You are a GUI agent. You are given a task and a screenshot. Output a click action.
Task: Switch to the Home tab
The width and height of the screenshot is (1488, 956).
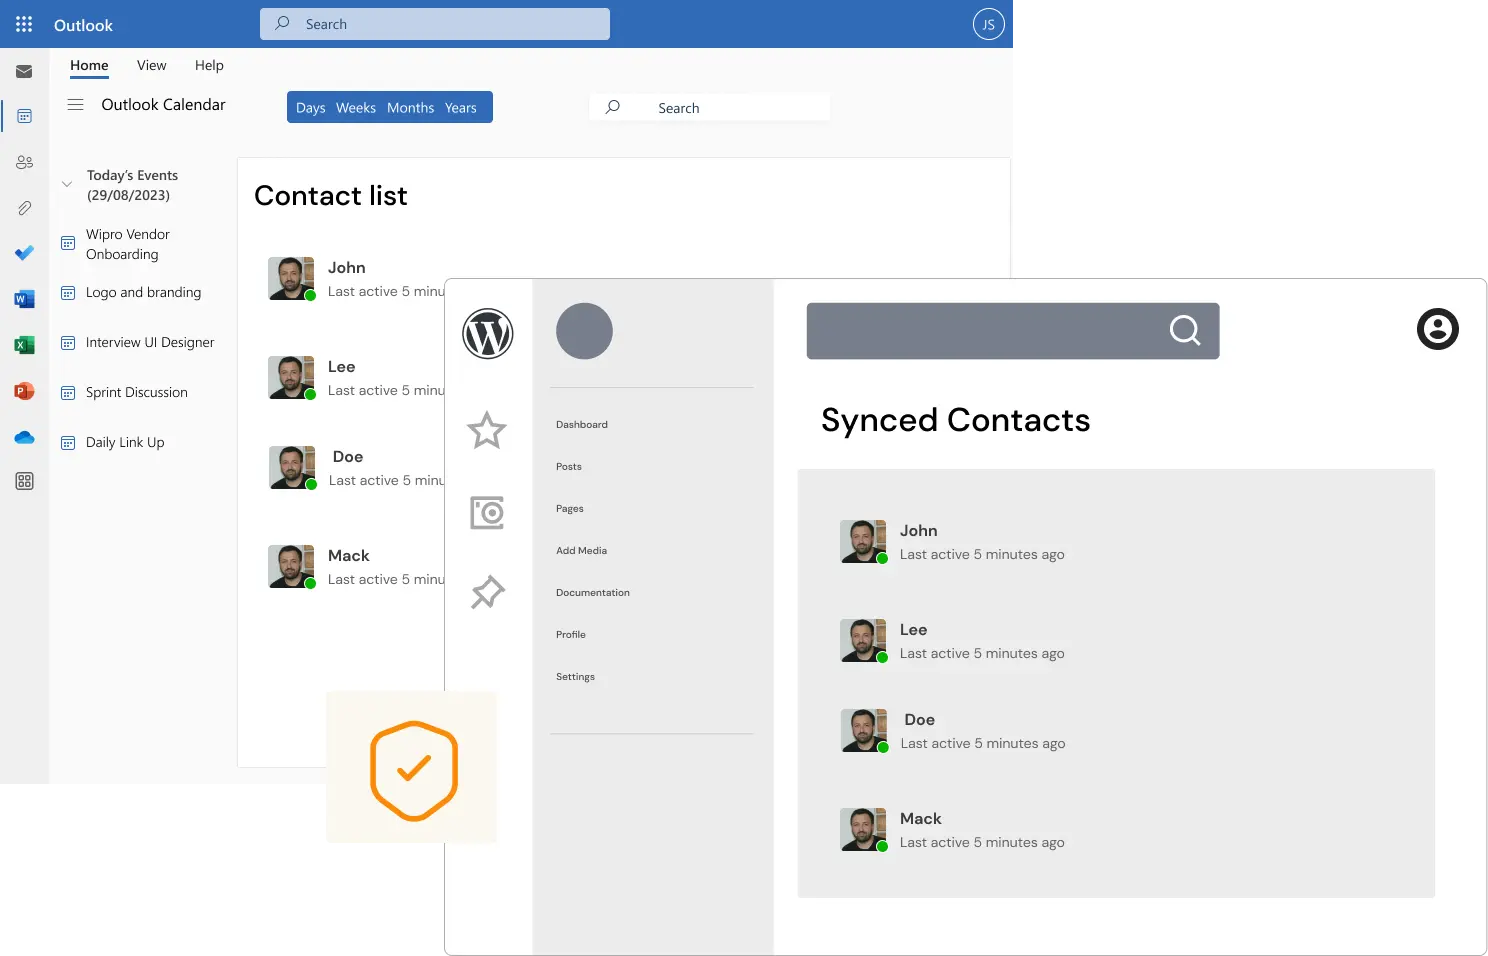click(x=89, y=65)
